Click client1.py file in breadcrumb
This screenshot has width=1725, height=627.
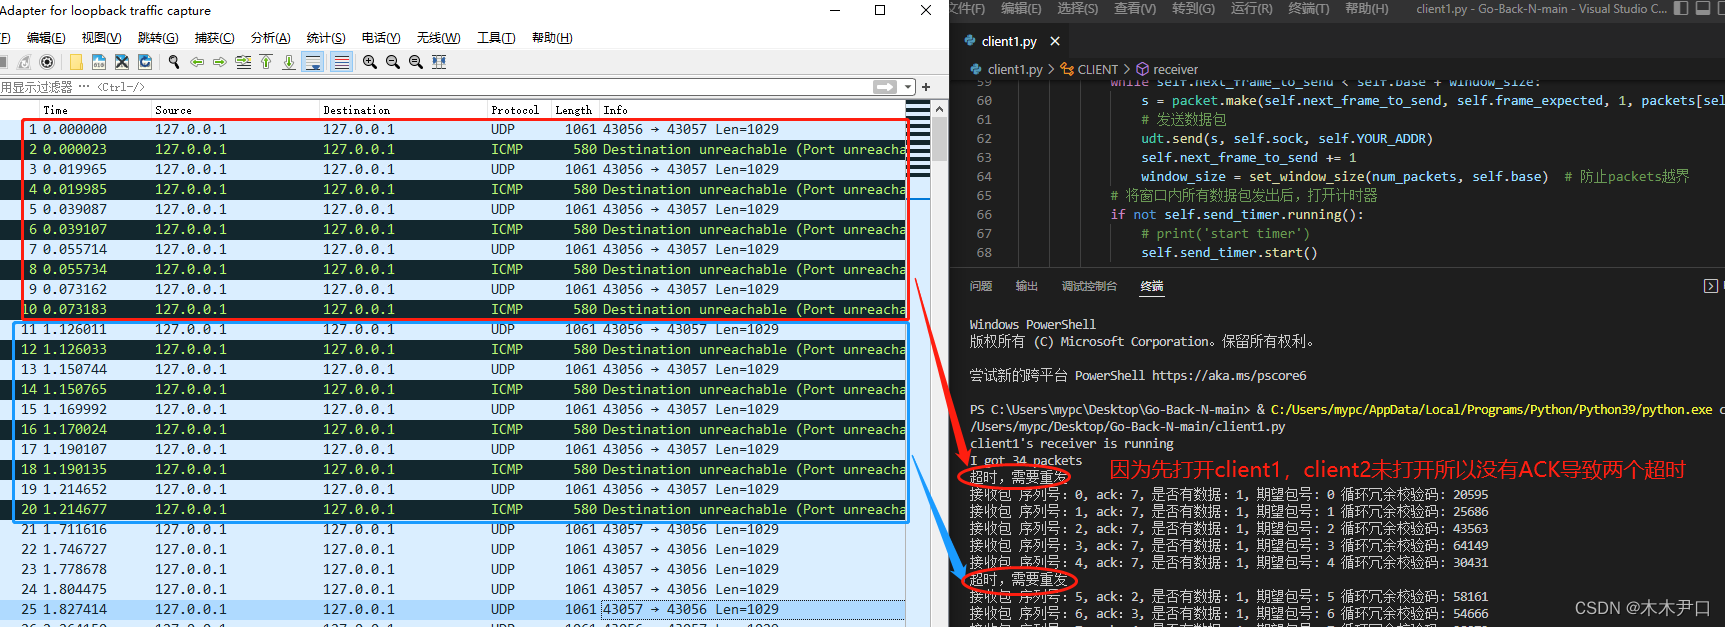point(1007,69)
